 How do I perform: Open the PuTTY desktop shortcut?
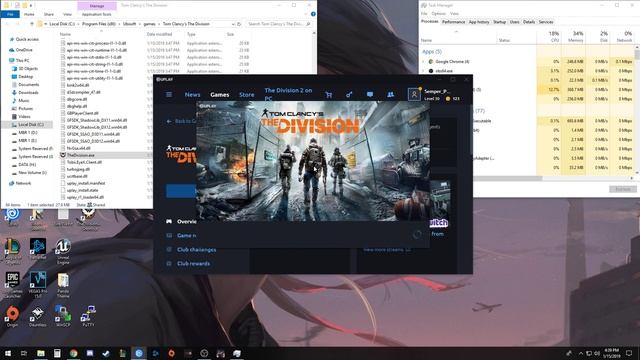(x=88, y=317)
